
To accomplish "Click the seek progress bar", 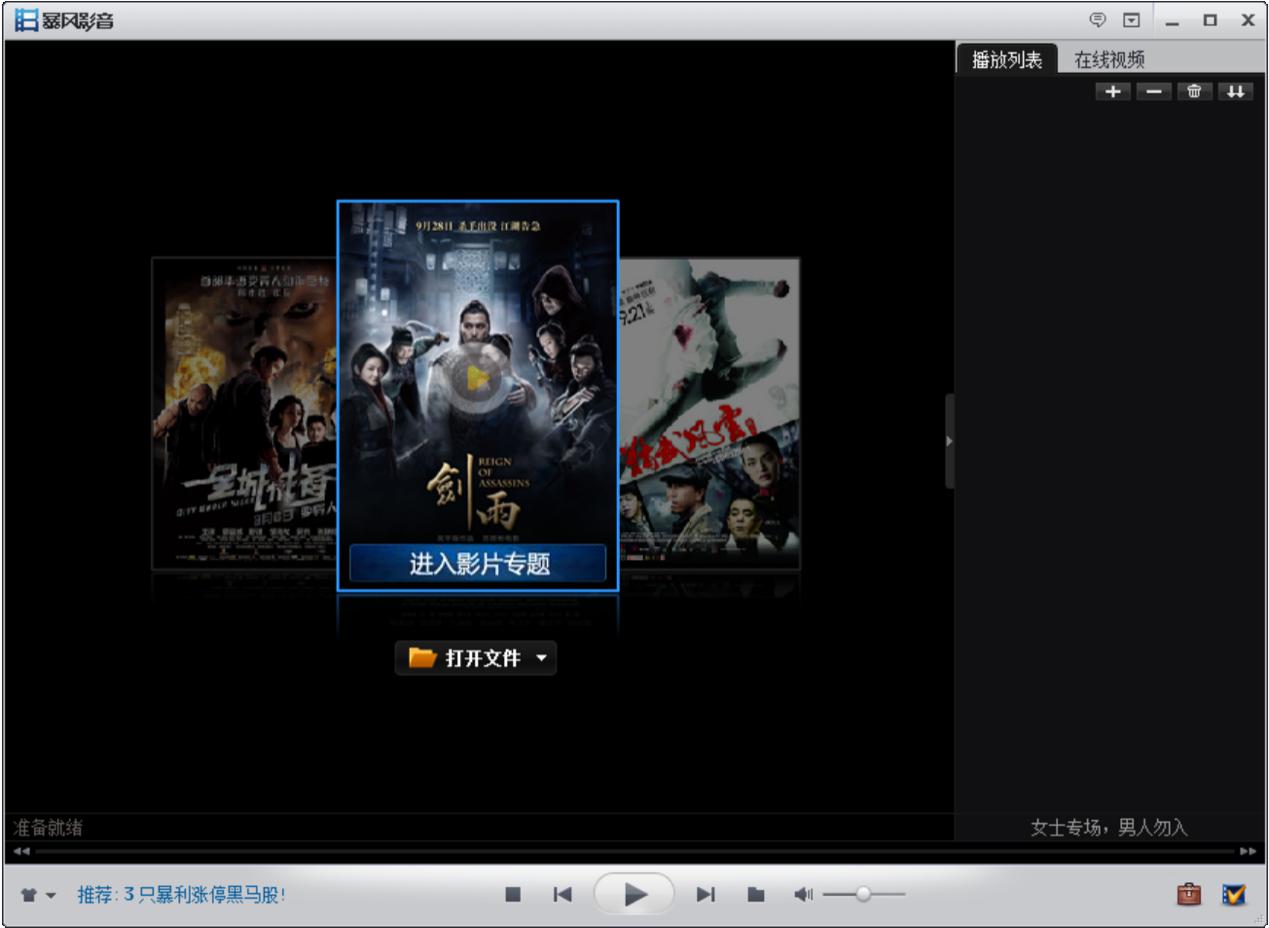I will coord(635,851).
